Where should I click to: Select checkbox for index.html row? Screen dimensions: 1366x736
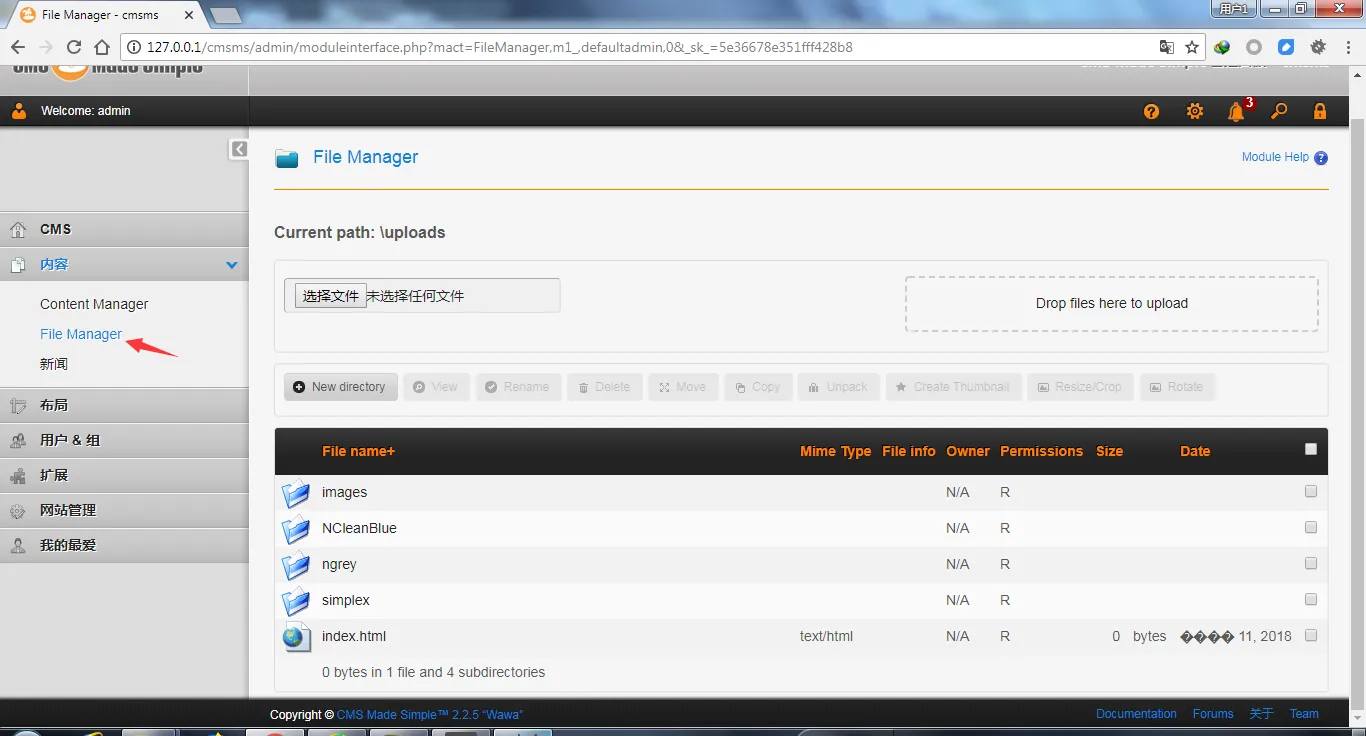1311,635
